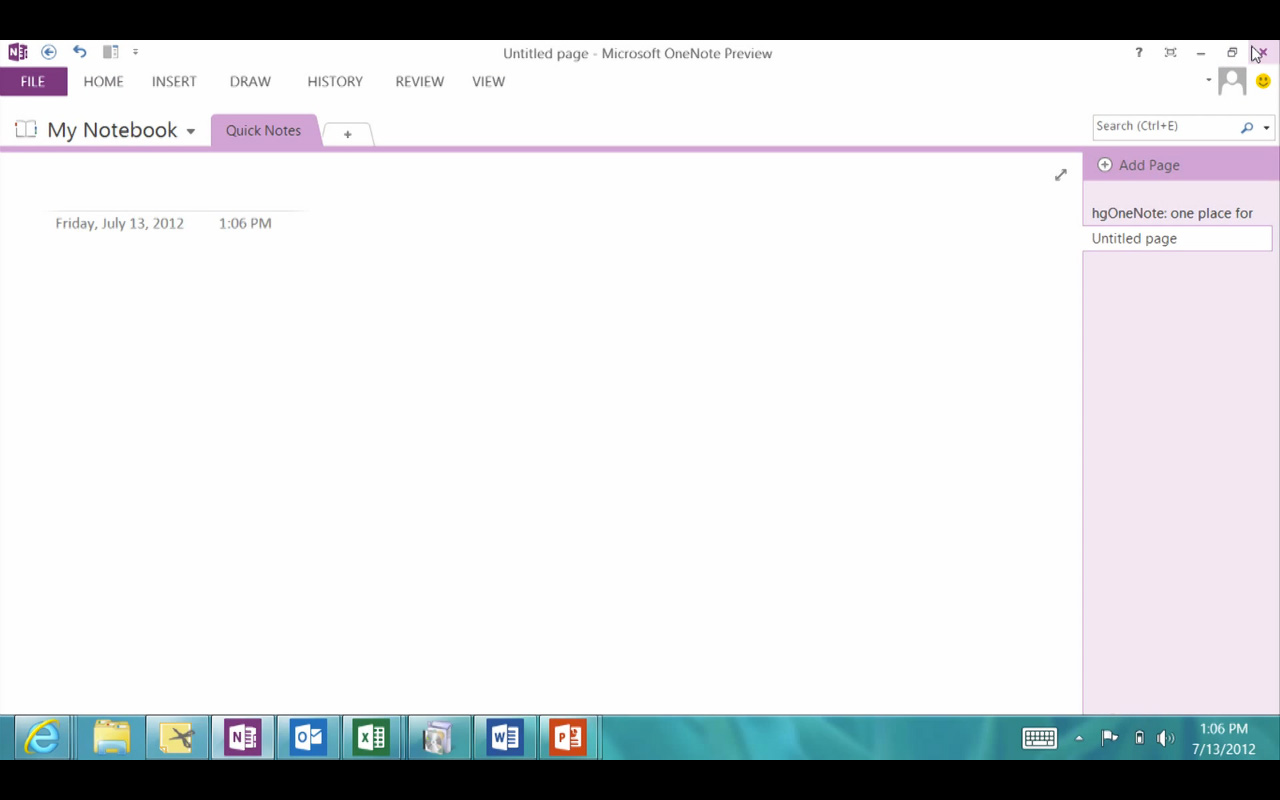
Task: Click the Dock to Desktop icon
Action: click(x=111, y=52)
